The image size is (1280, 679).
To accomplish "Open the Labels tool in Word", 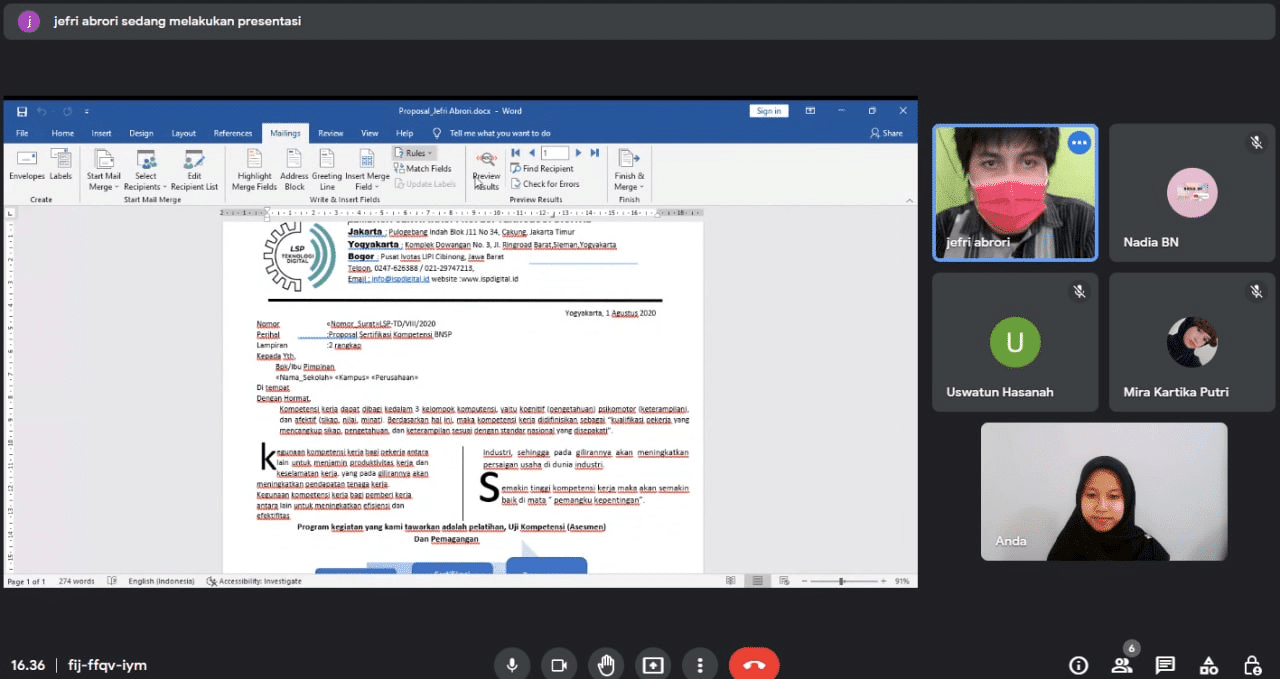I will click(x=61, y=165).
